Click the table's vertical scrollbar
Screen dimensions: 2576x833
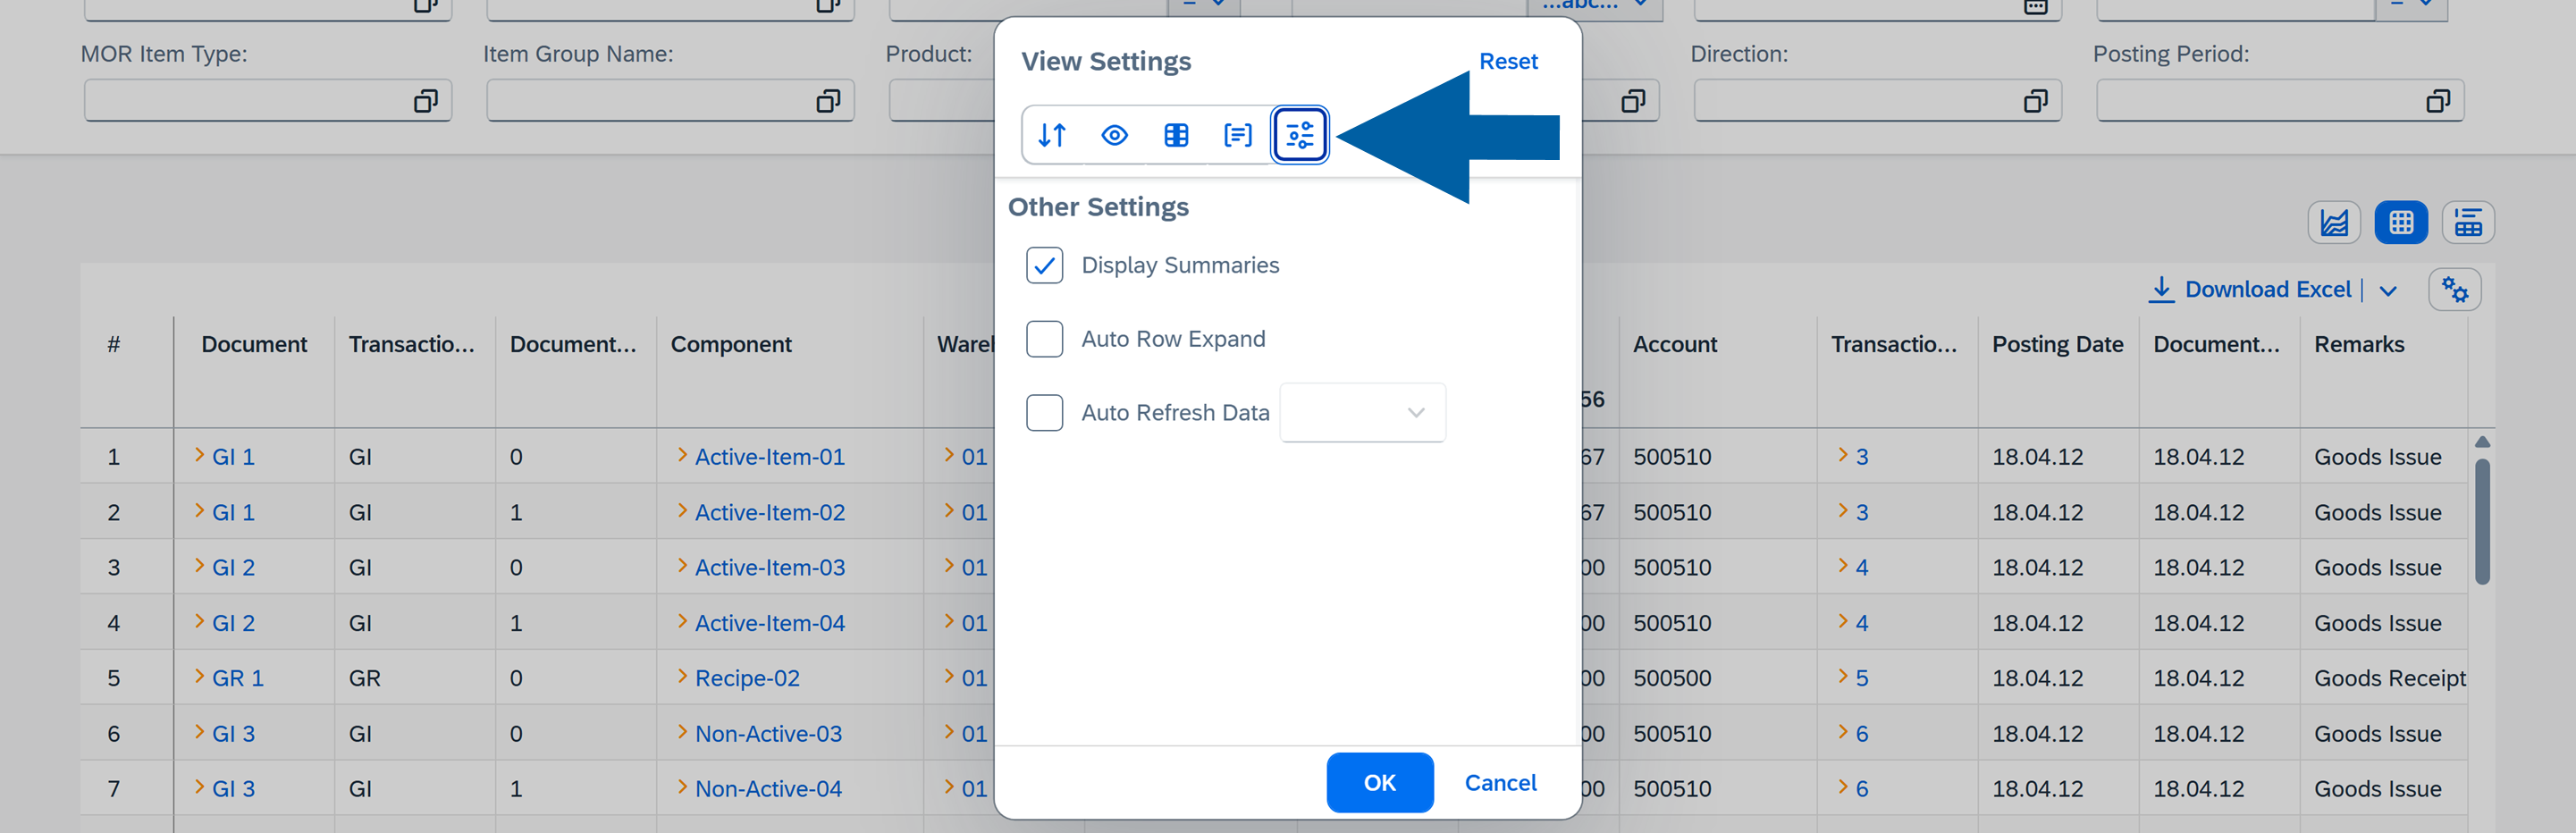pos(2481,520)
